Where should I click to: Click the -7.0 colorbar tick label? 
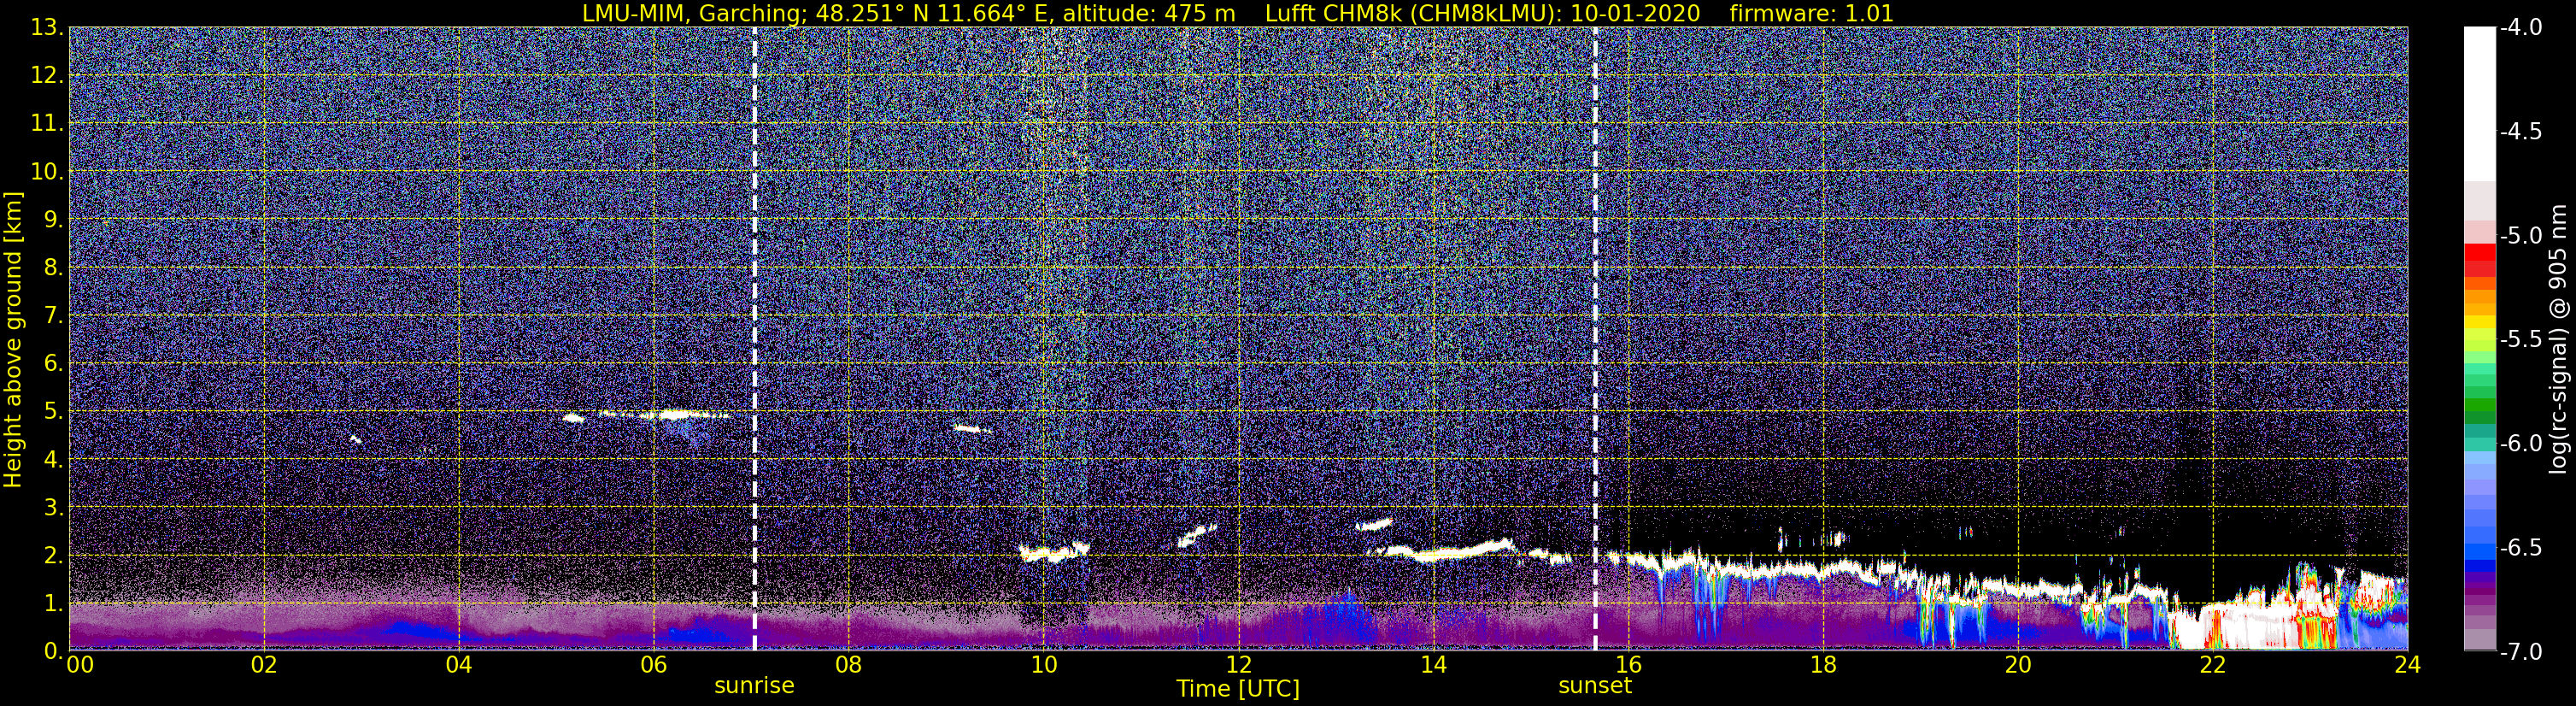2521,652
